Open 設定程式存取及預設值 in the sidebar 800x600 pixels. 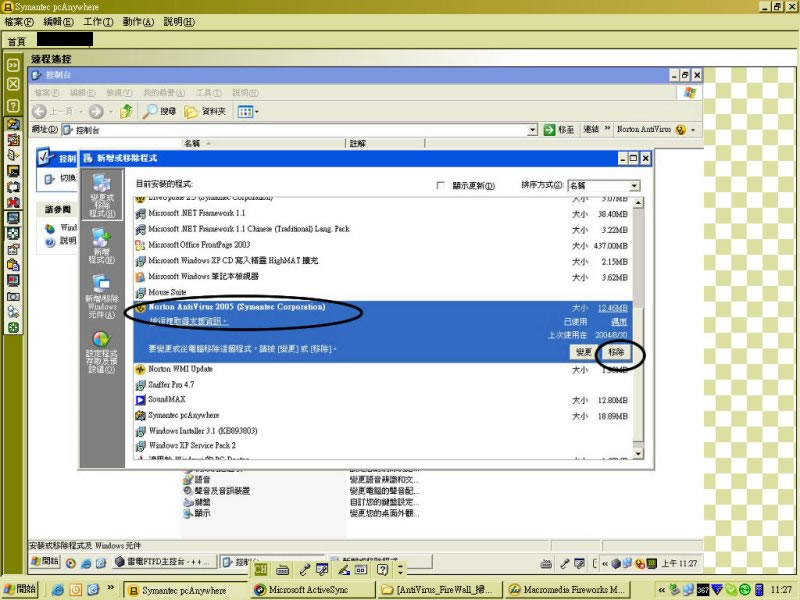tap(102, 352)
